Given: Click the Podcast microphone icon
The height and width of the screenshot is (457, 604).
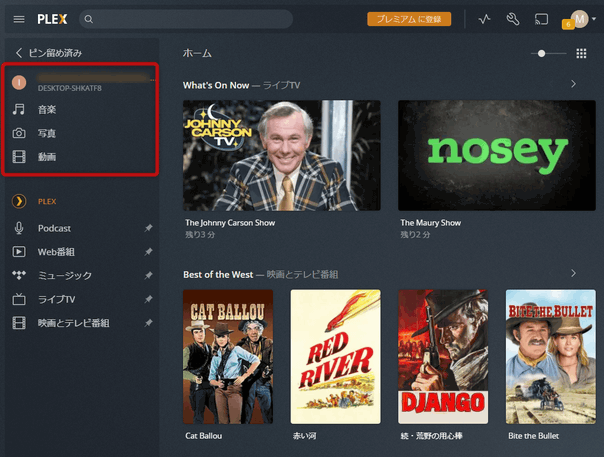Looking at the screenshot, I should (x=19, y=228).
